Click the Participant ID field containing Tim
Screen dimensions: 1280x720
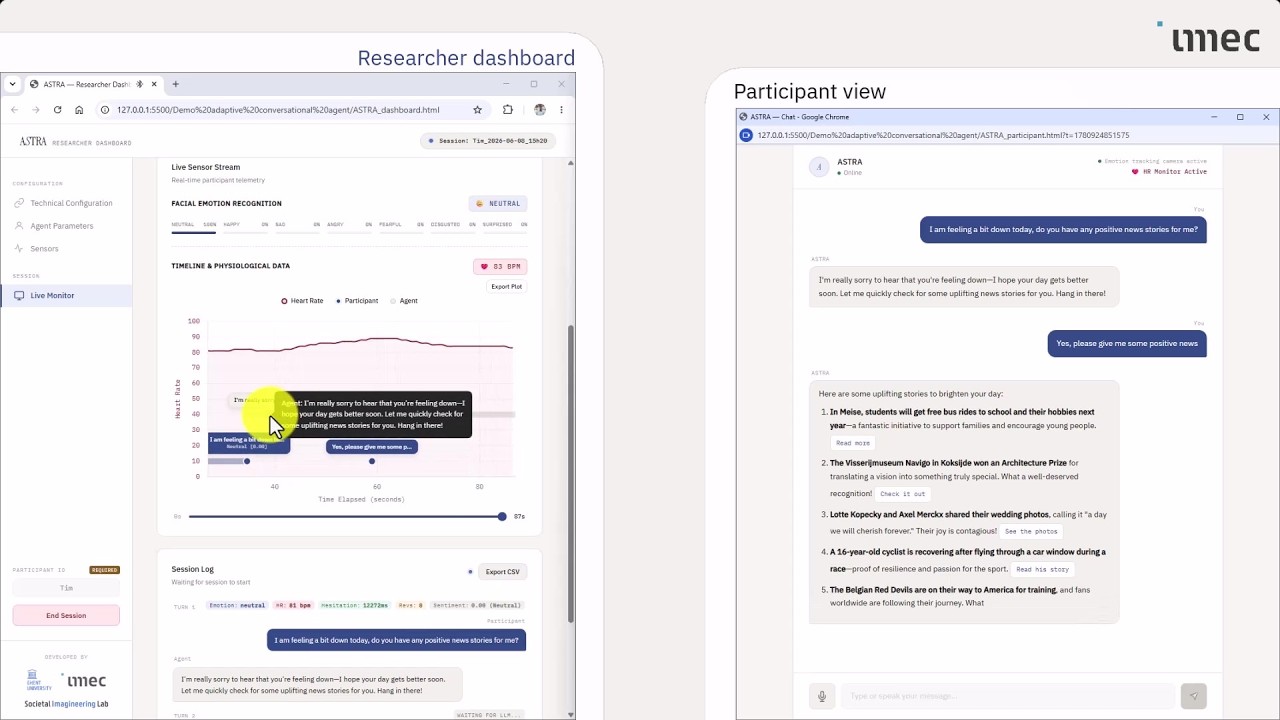(66, 588)
